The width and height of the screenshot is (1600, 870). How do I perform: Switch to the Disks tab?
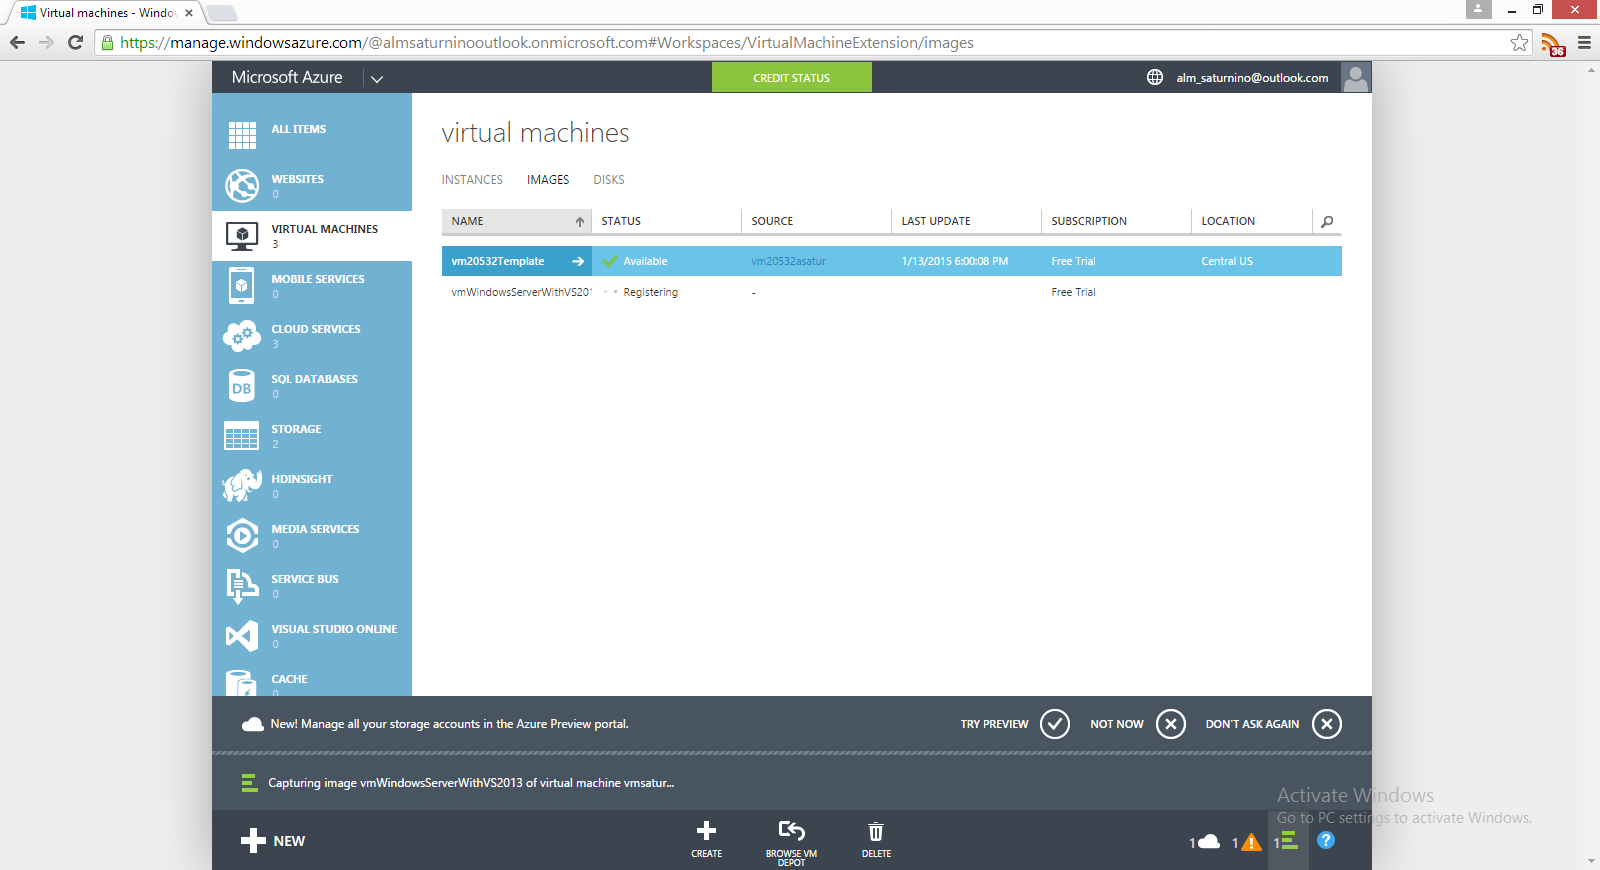point(609,180)
